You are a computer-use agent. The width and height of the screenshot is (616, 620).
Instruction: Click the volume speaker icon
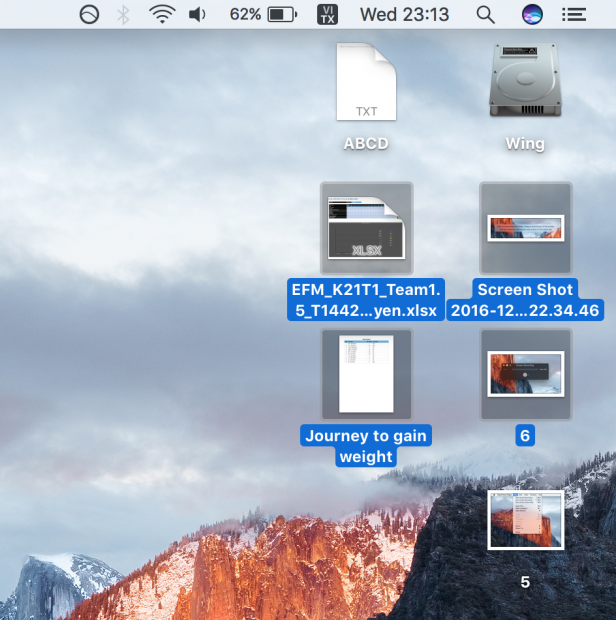pyautogui.click(x=197, y=15)
